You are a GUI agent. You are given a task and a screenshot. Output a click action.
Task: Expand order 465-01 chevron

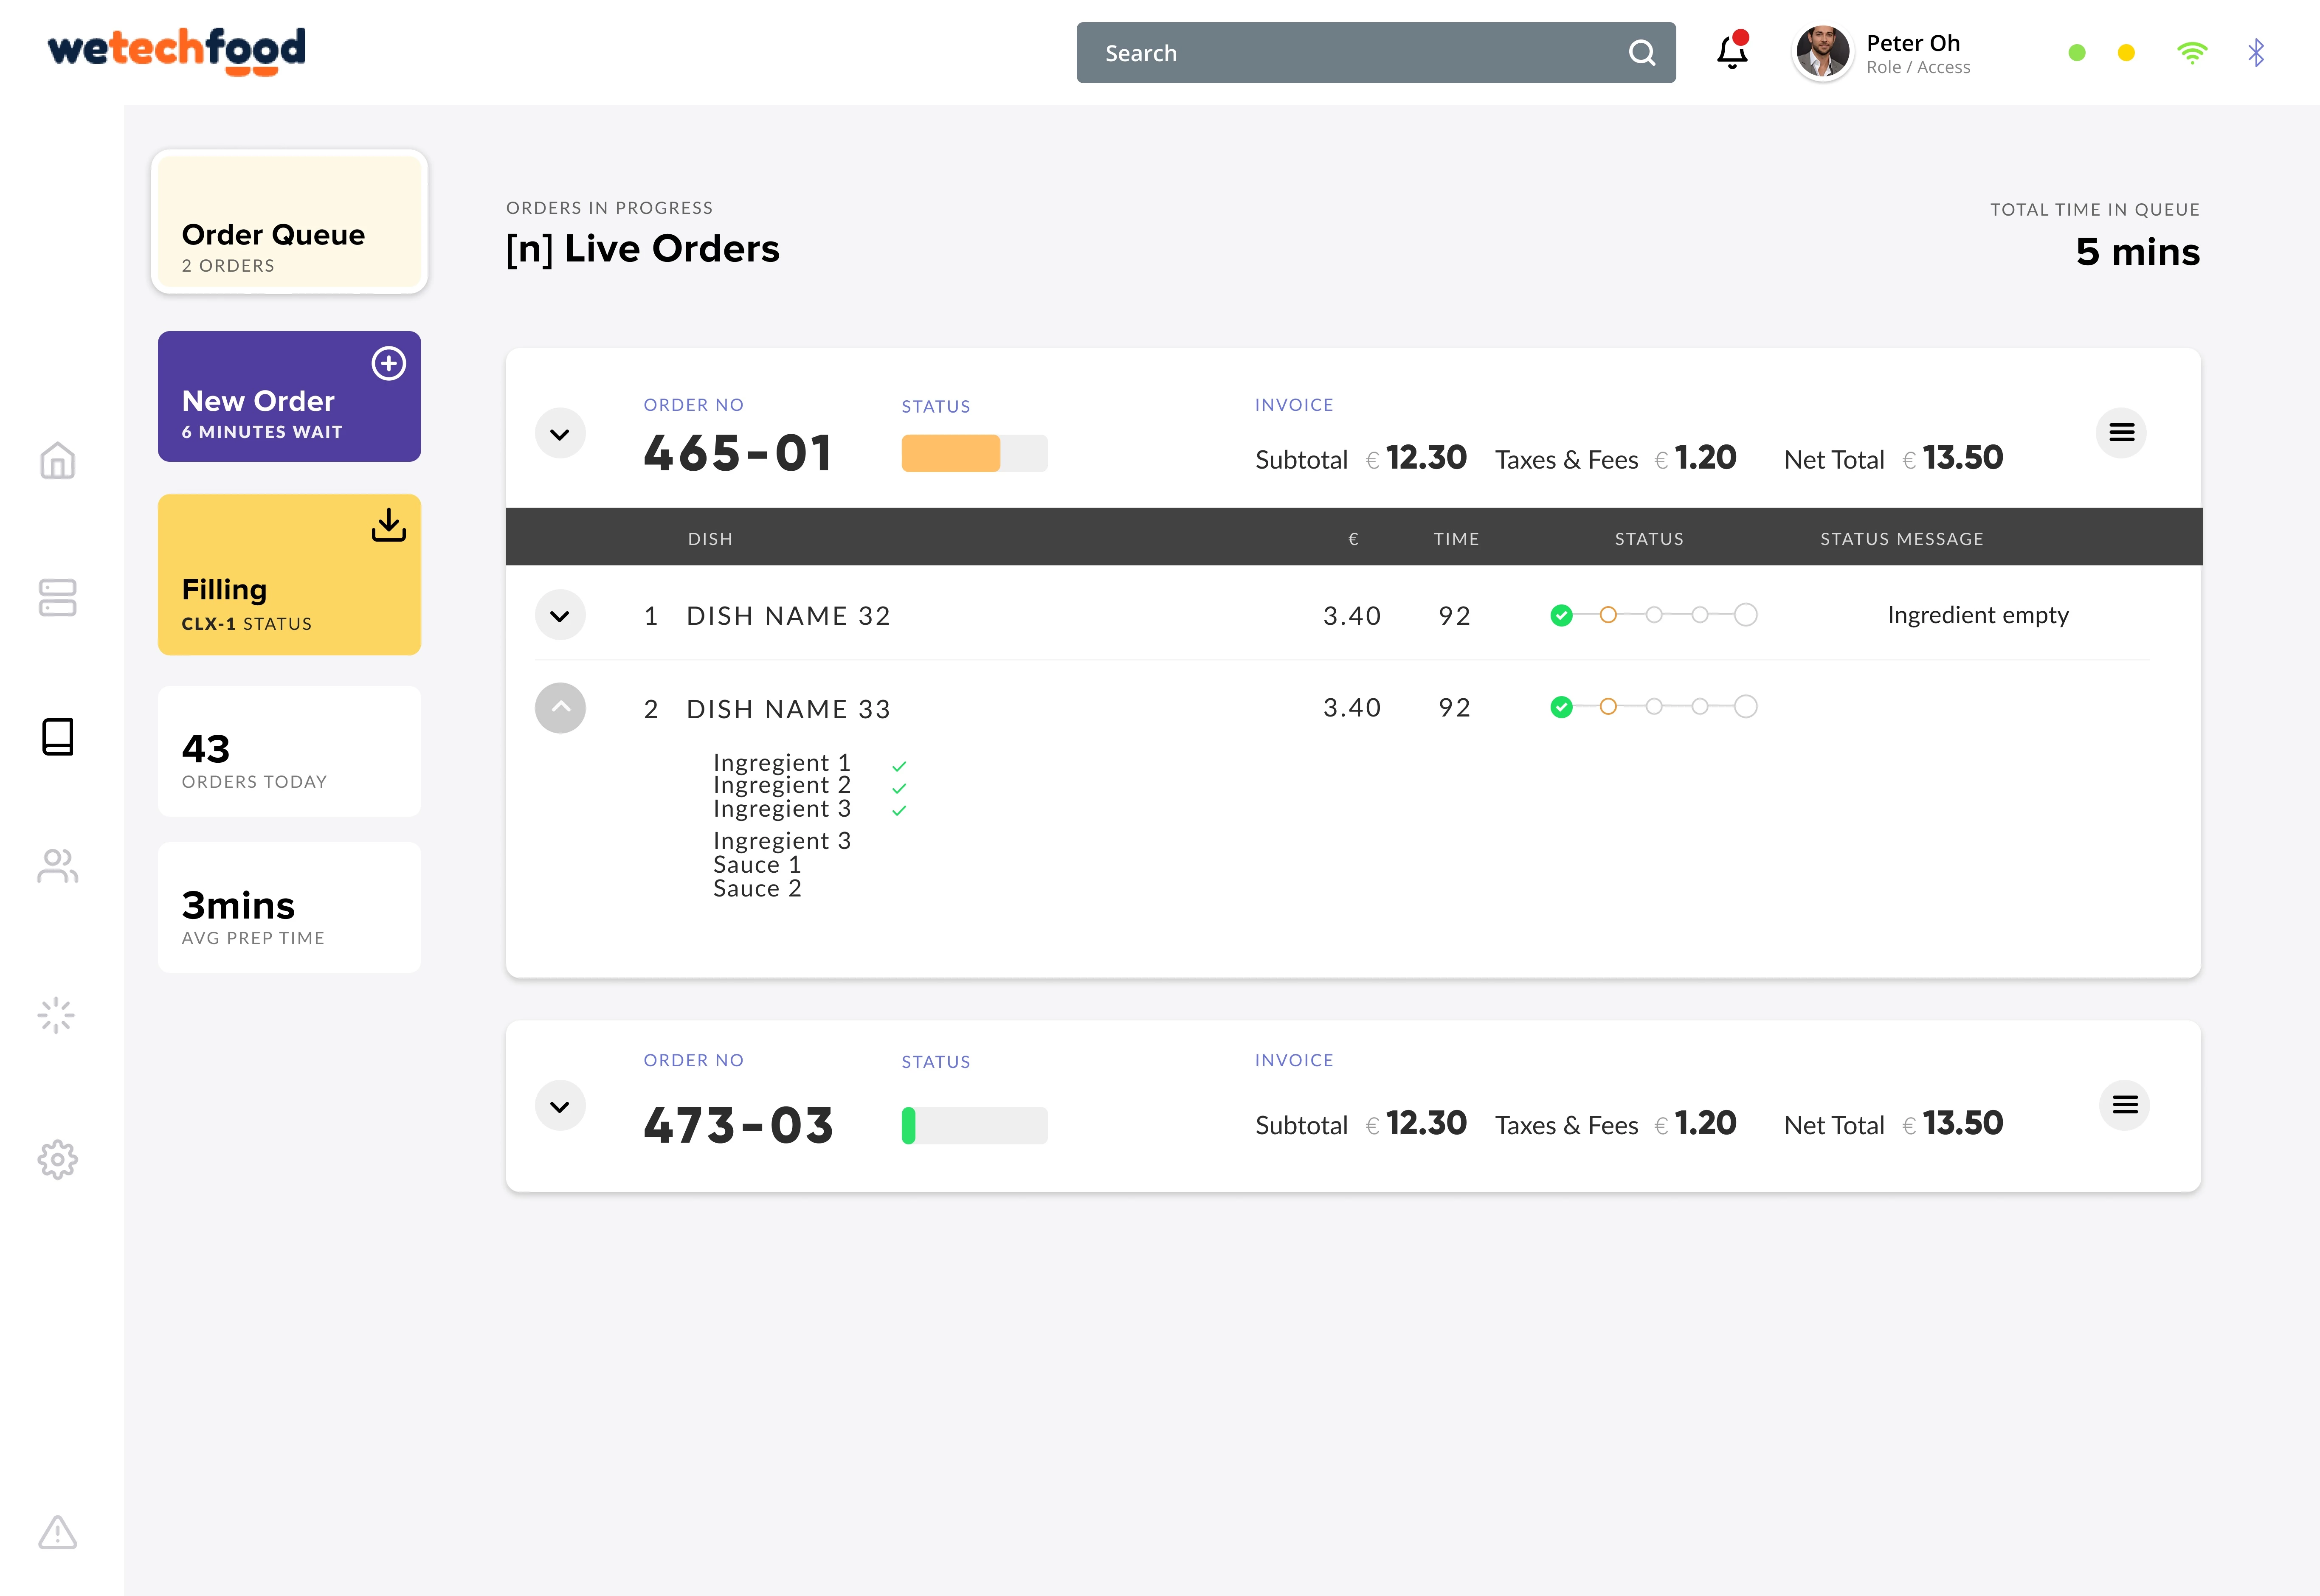coord(560,433)
